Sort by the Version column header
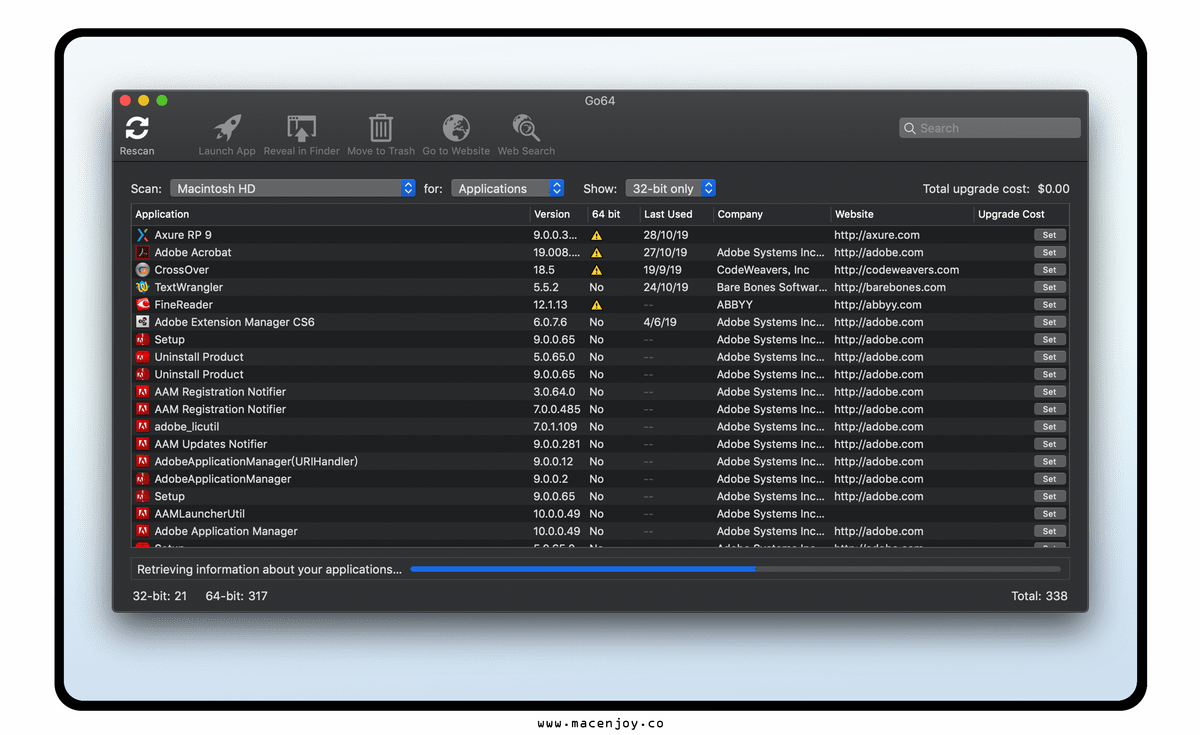Screen dimensions: 1200x735 click(x=559, y=214)
